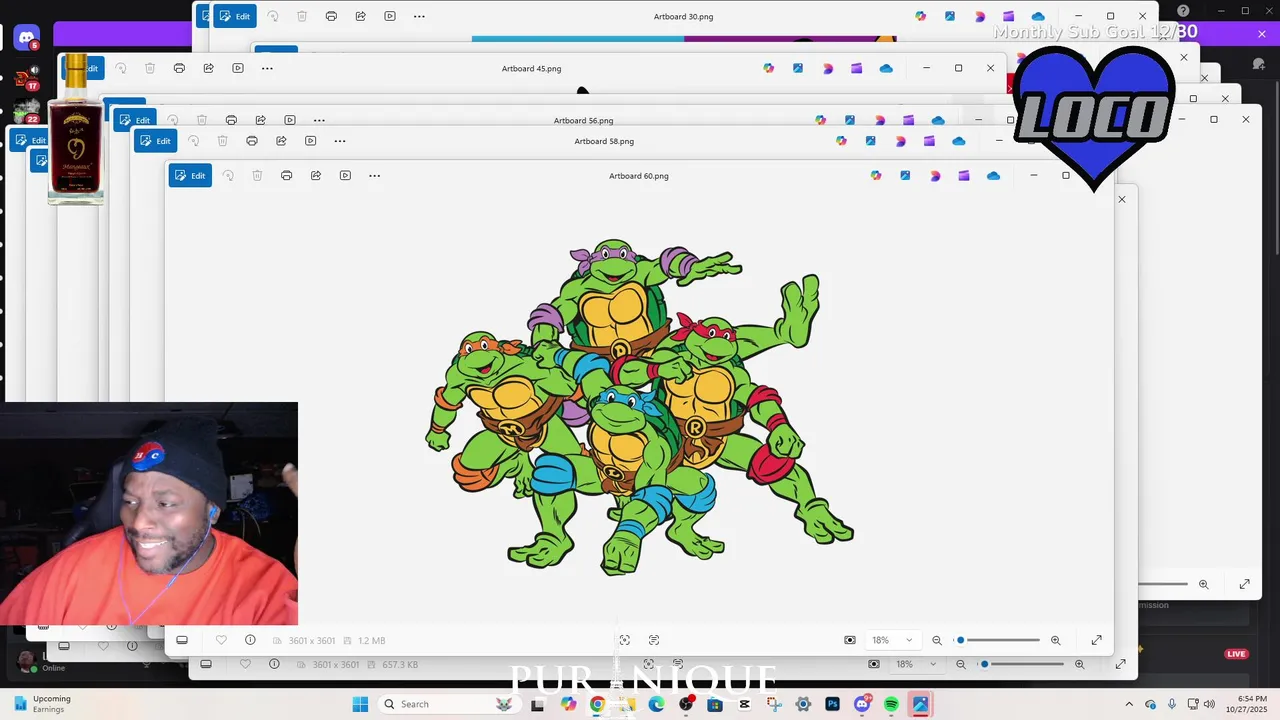Start slideshow in Artboard 56.png window
Screen dimensions: 1280x720
(x=289, y=120)
